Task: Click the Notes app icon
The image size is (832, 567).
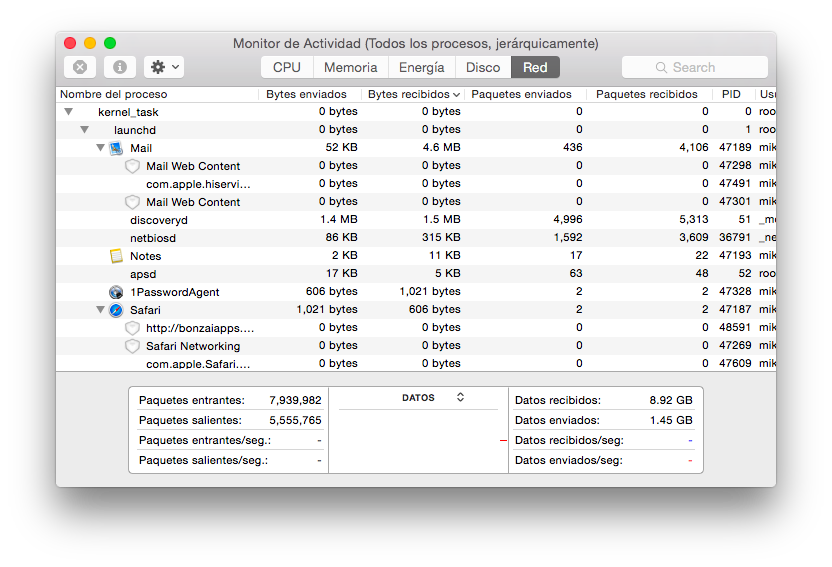Action: point(116,256)
